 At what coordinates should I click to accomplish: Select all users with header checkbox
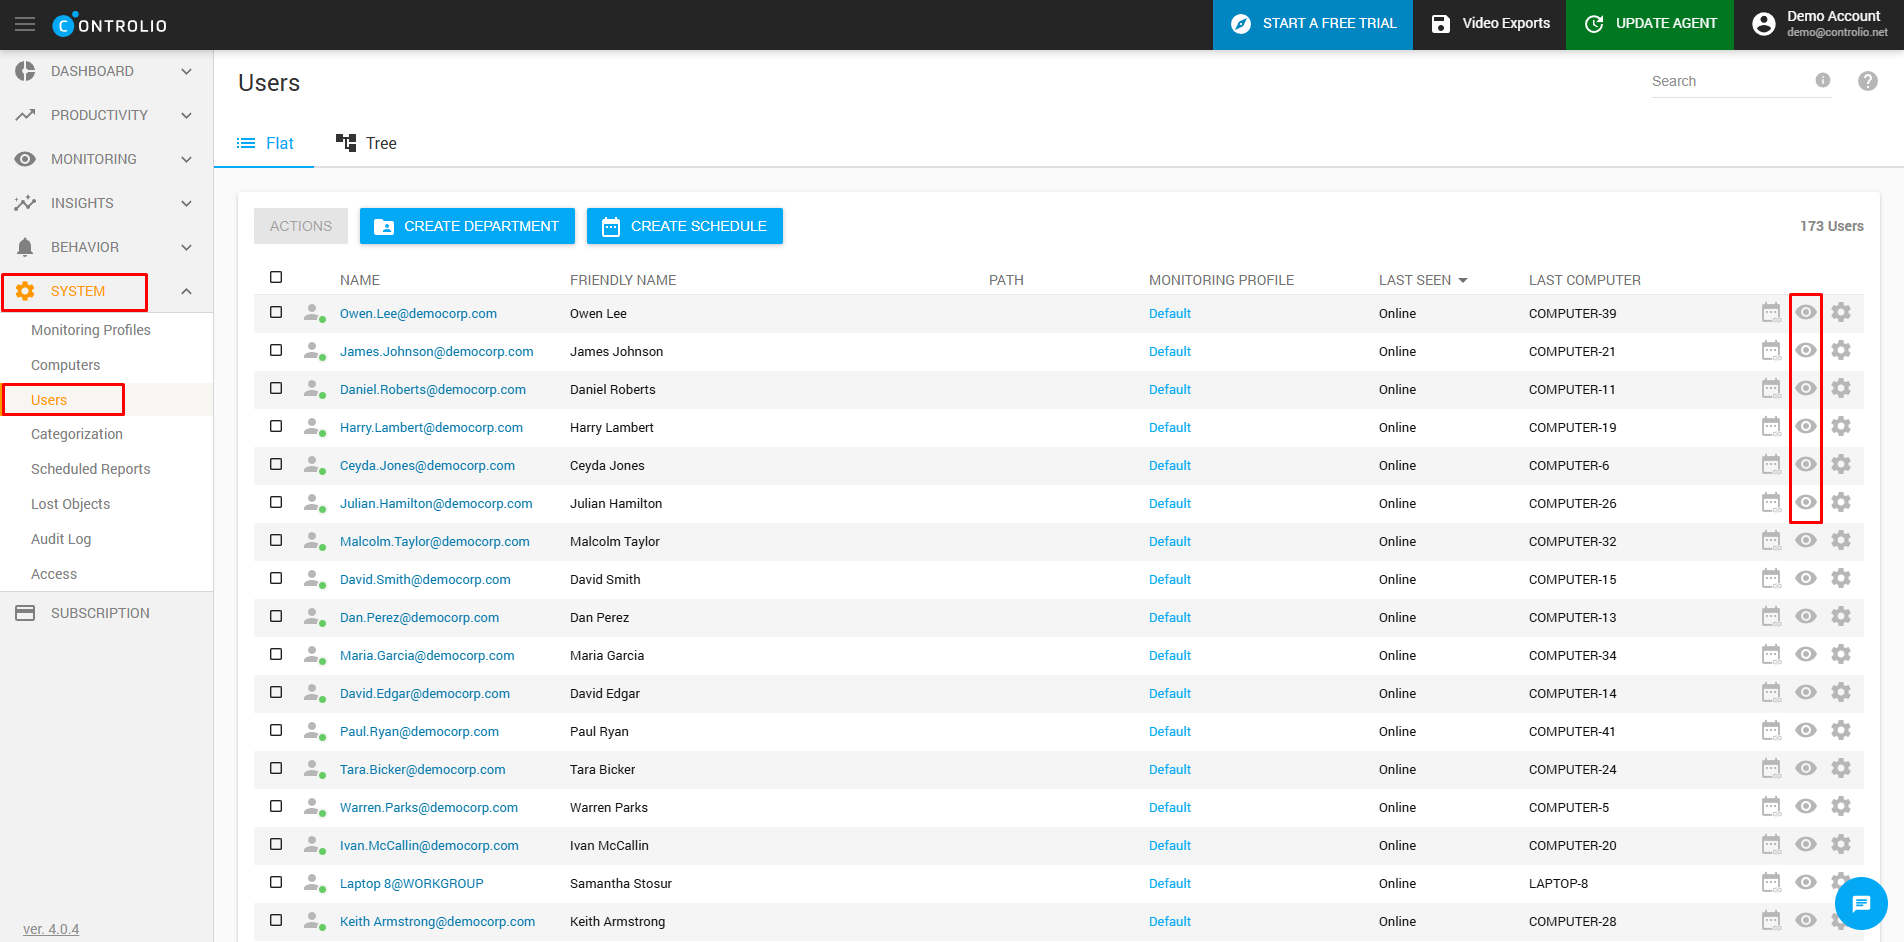[x=276, y=277]
